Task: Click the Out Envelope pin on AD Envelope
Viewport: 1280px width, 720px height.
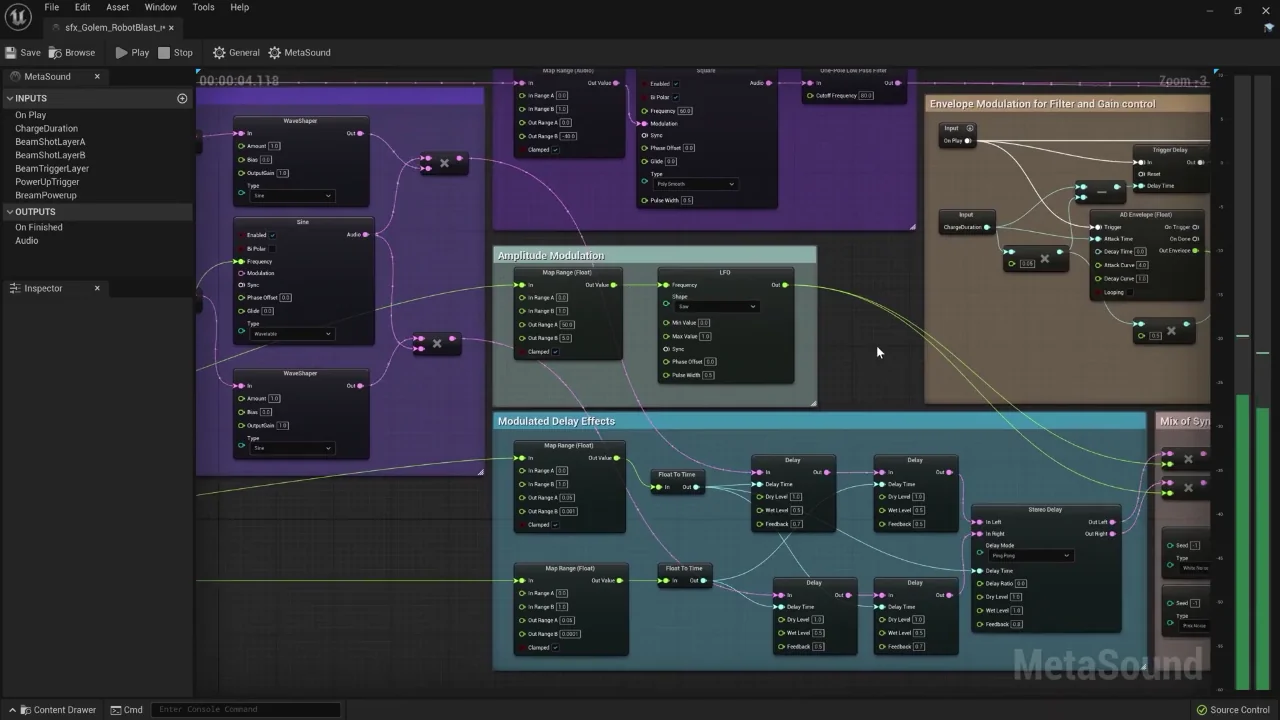Action: pos(1196,251)
